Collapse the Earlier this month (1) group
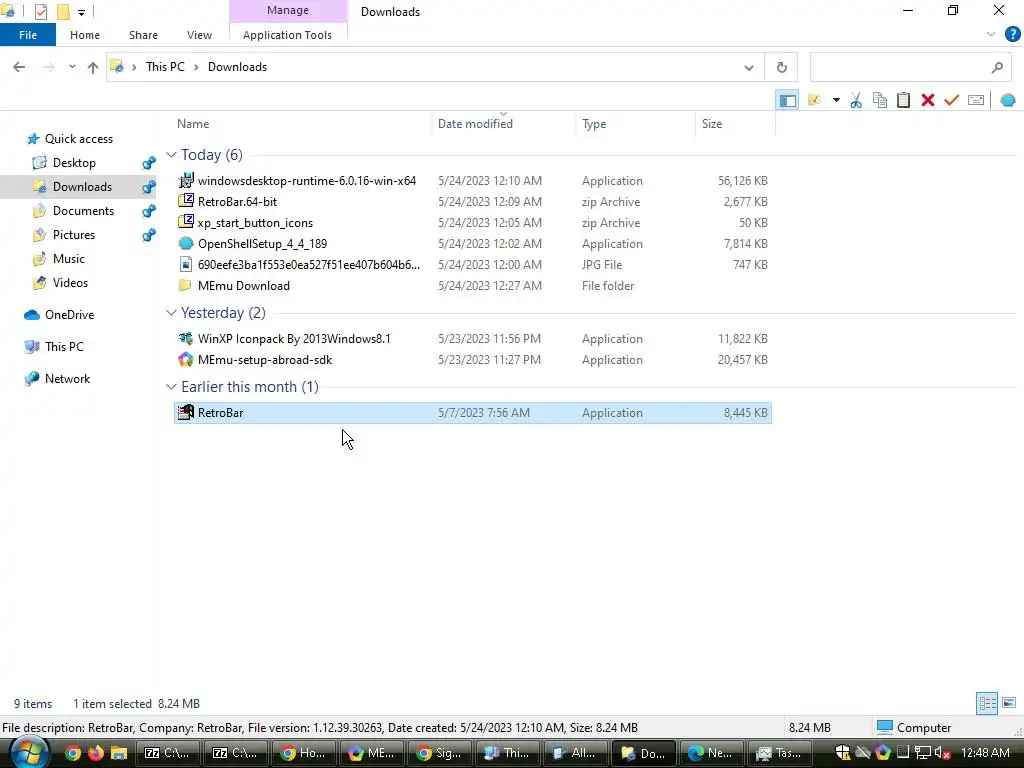This screenshot has width=1024, height=768. [x=171, y=387]
